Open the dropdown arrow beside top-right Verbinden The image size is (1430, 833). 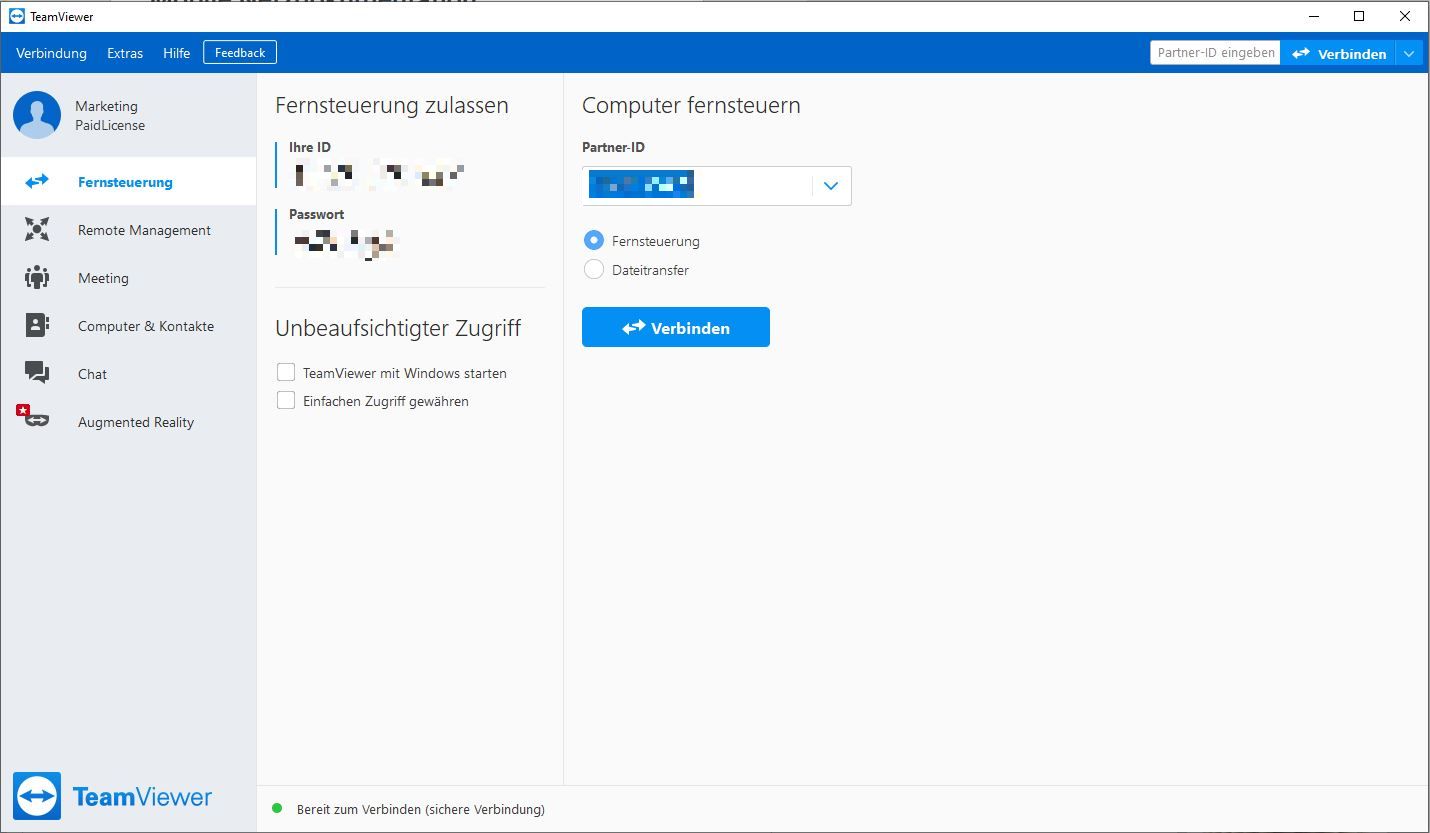click(x=1409, y=53)
